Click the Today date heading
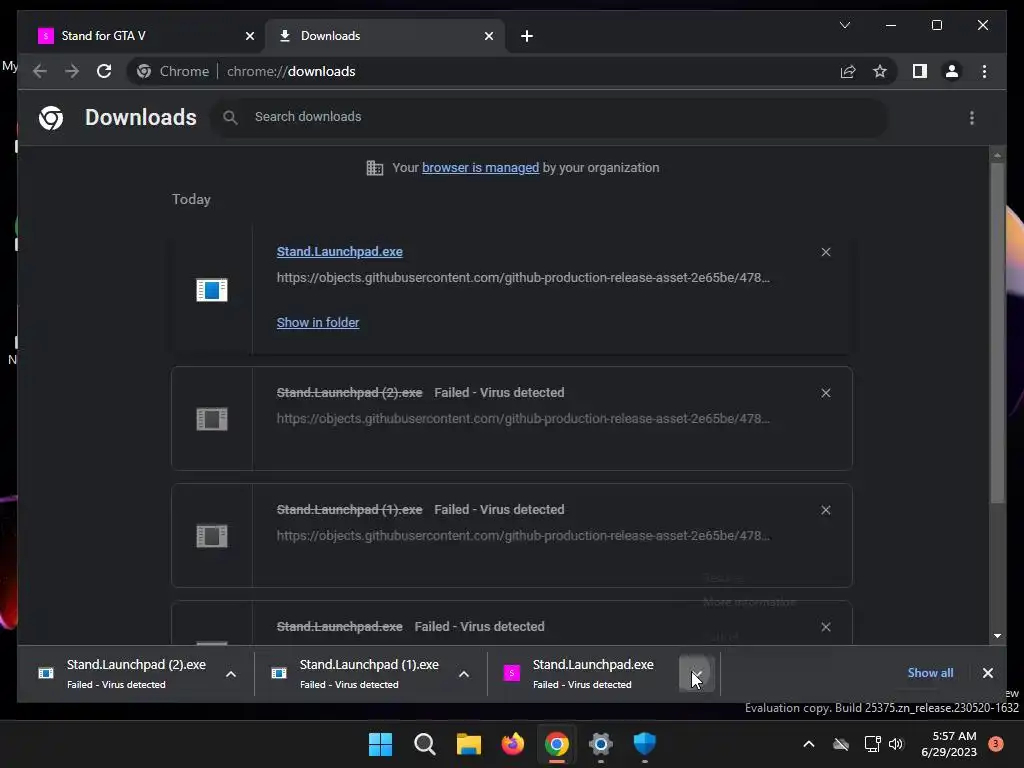This screenshot has height=768, width=1024. (191, 199)
